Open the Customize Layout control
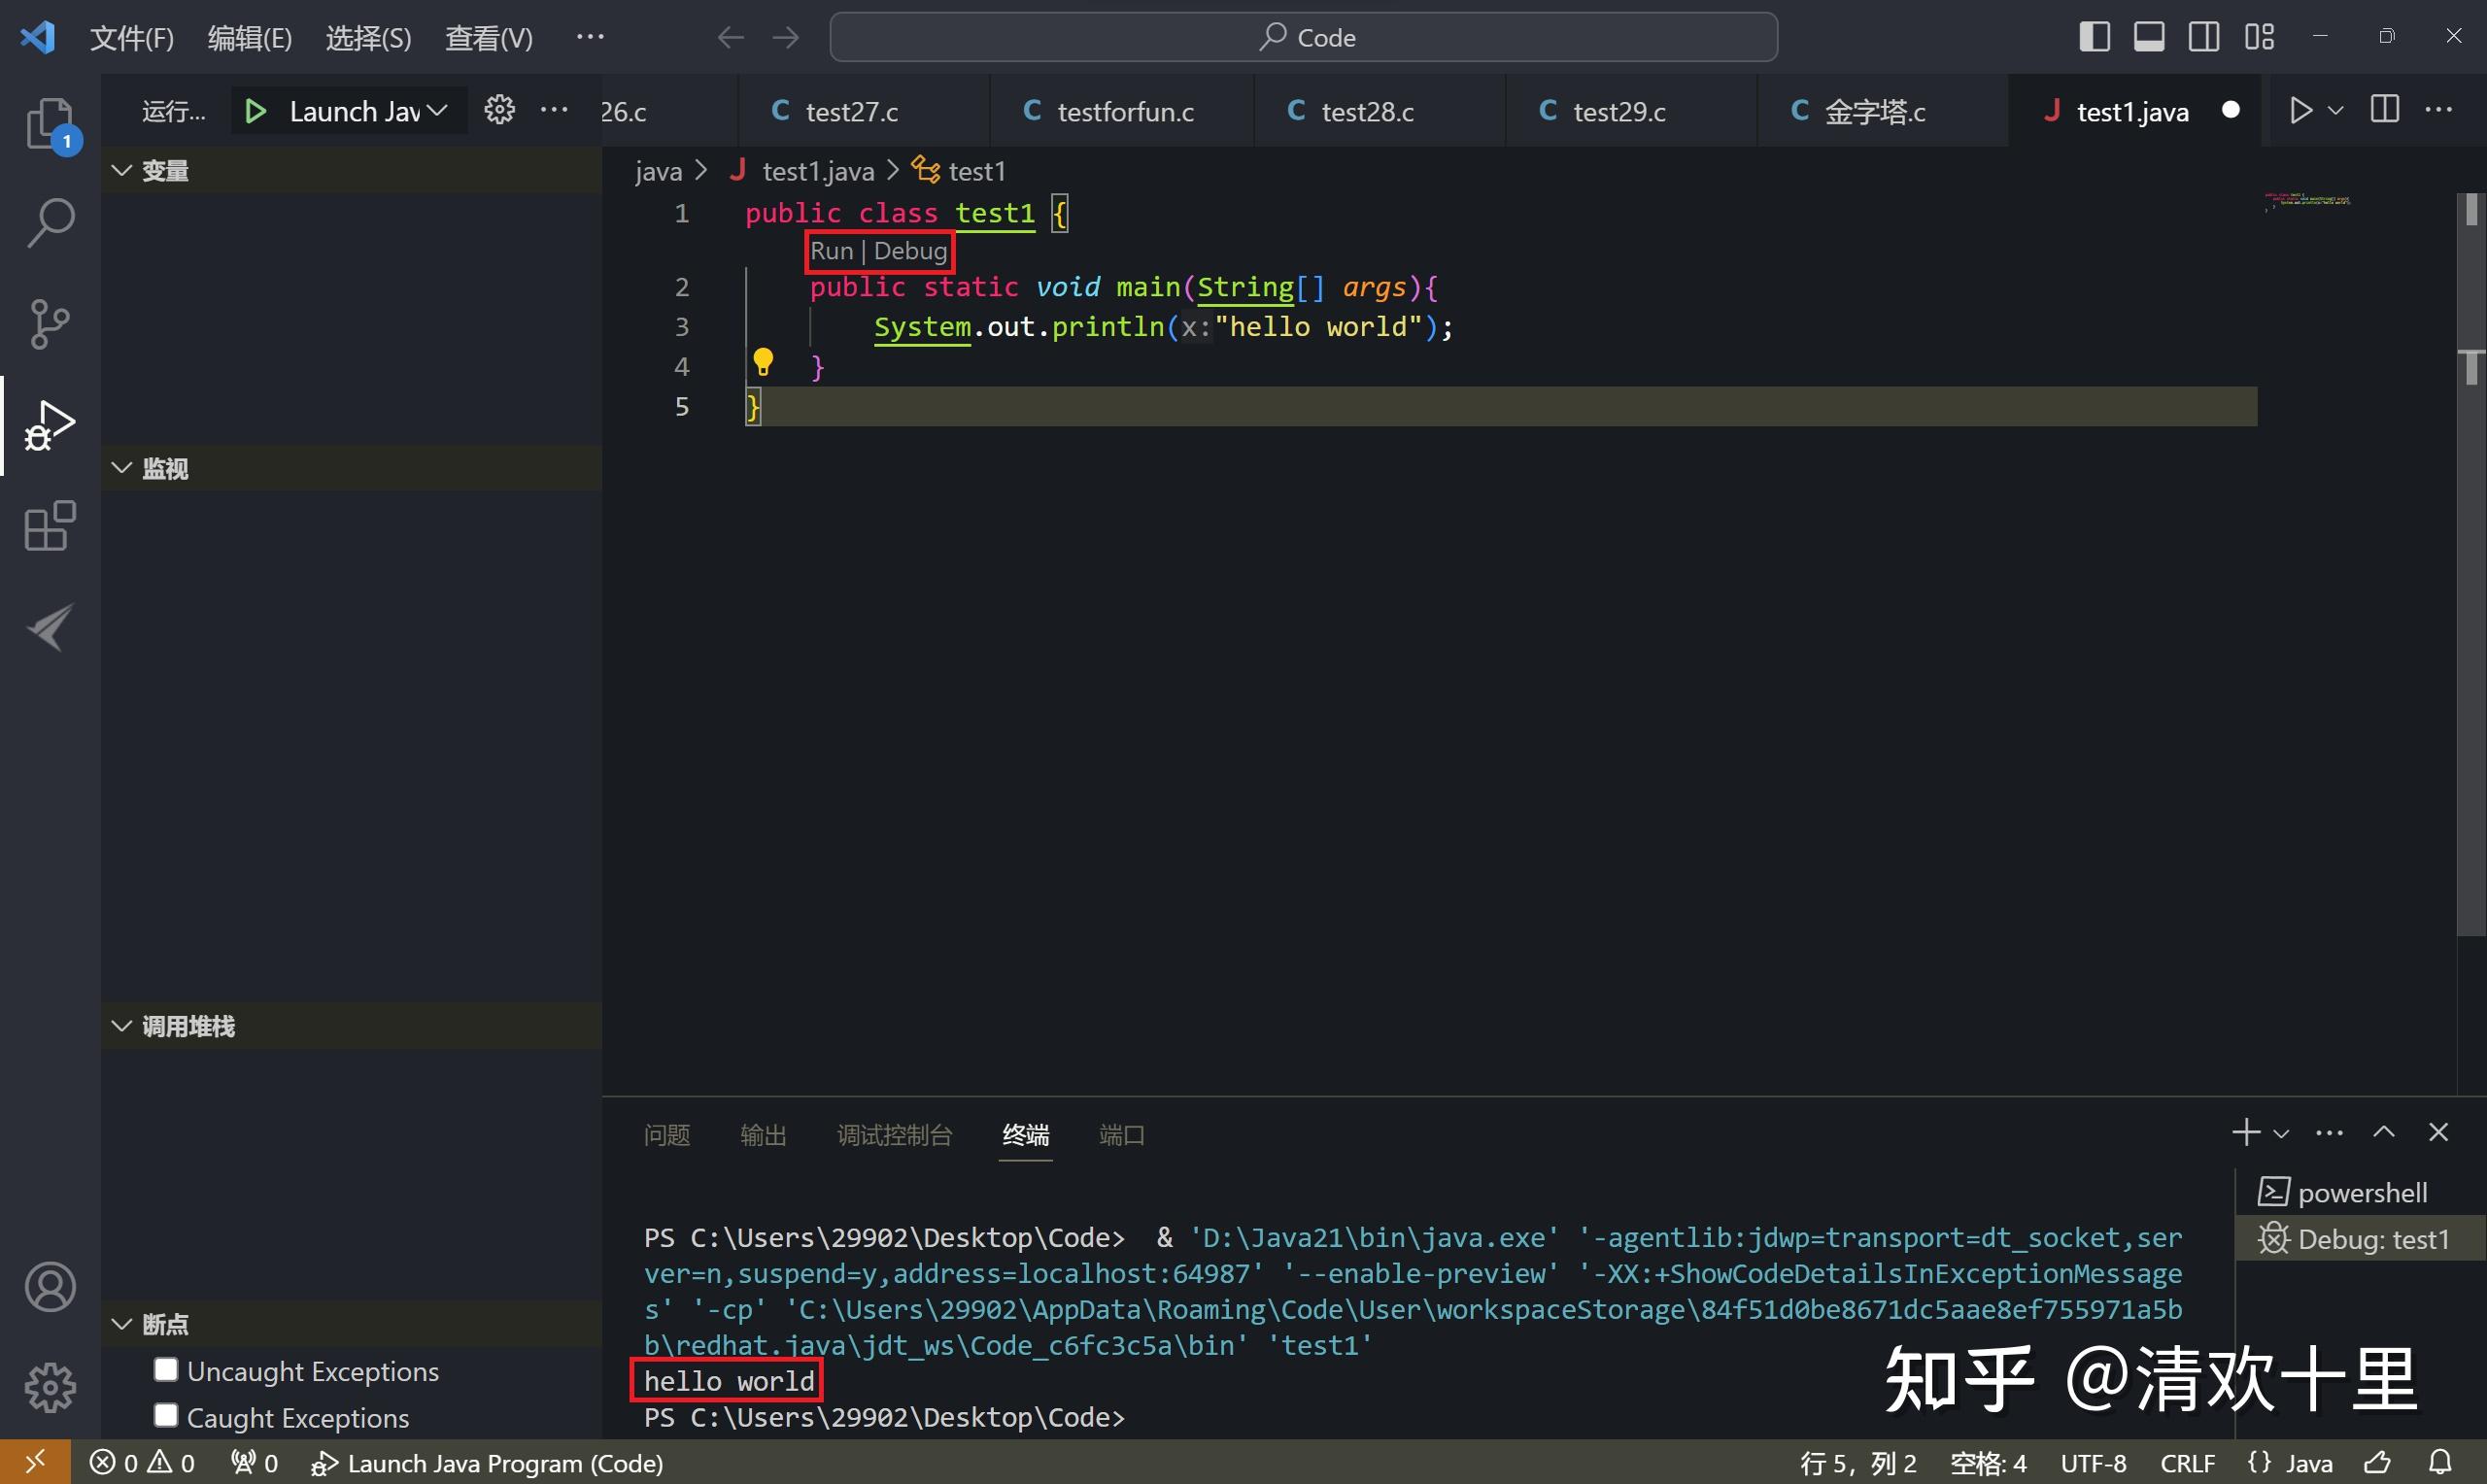Viewport: 2487px width, 1484px height. pyautogui.click(x=2259, y=36)
